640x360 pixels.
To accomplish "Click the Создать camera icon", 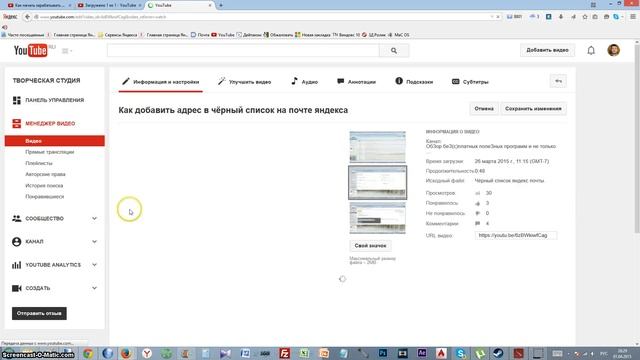I will pos(16,288).
